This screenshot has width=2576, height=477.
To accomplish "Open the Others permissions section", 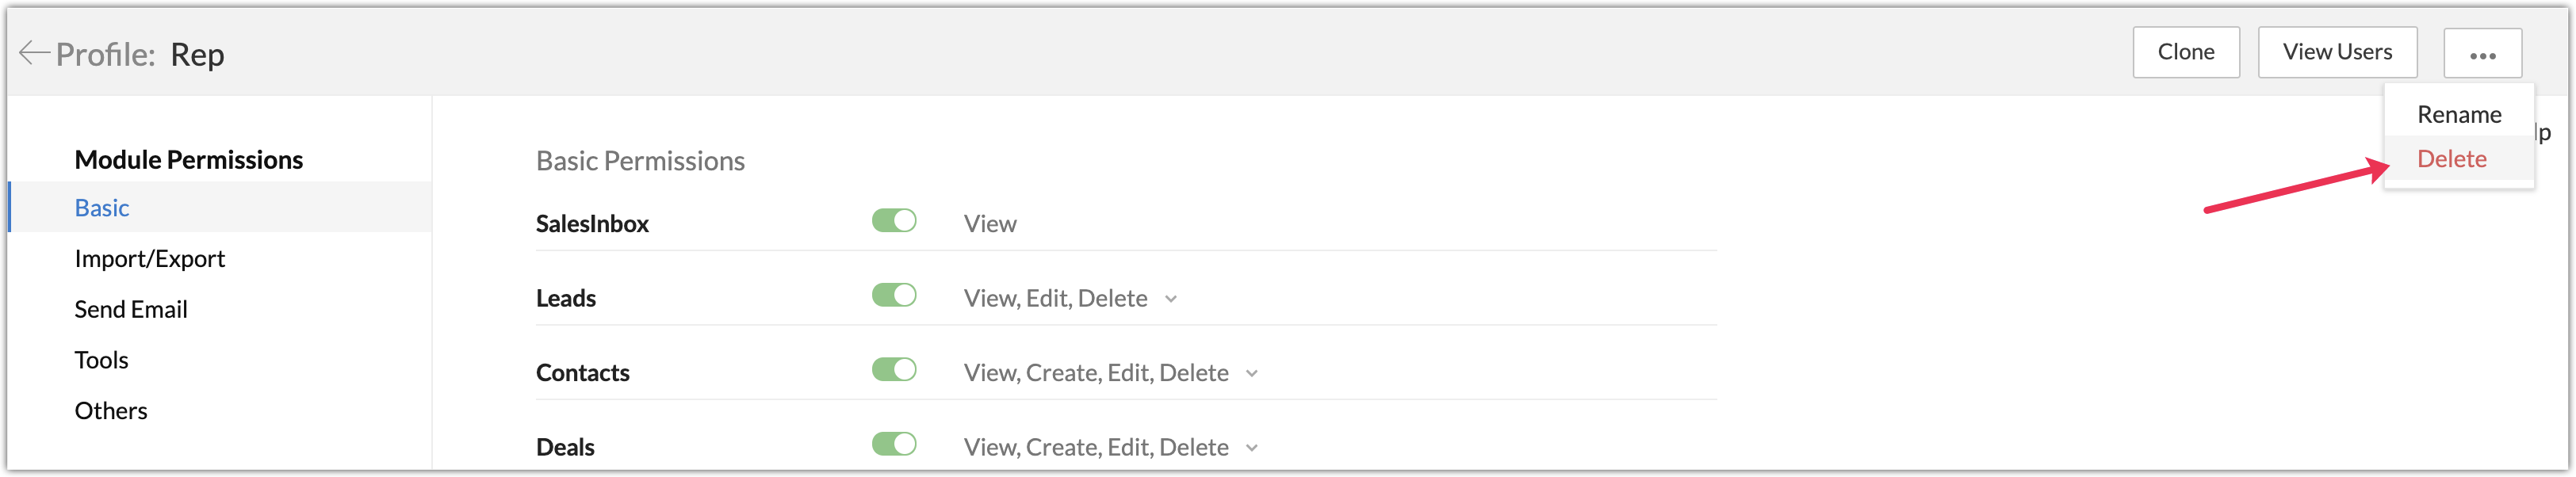I will click(111, 411).
